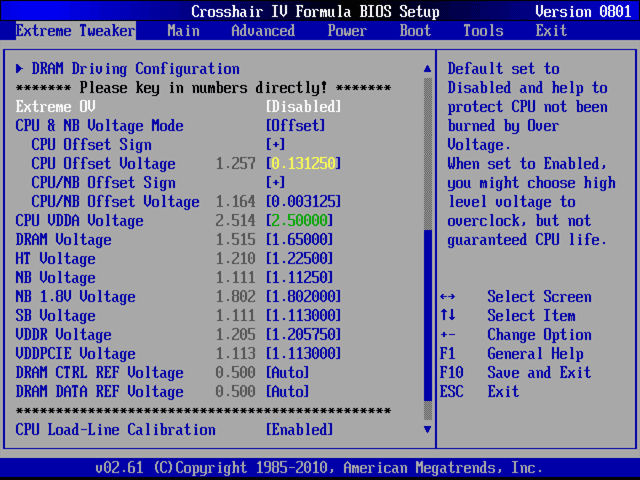Click the scrollbar up arrow
640x480 pixels.
click(428, 69)
